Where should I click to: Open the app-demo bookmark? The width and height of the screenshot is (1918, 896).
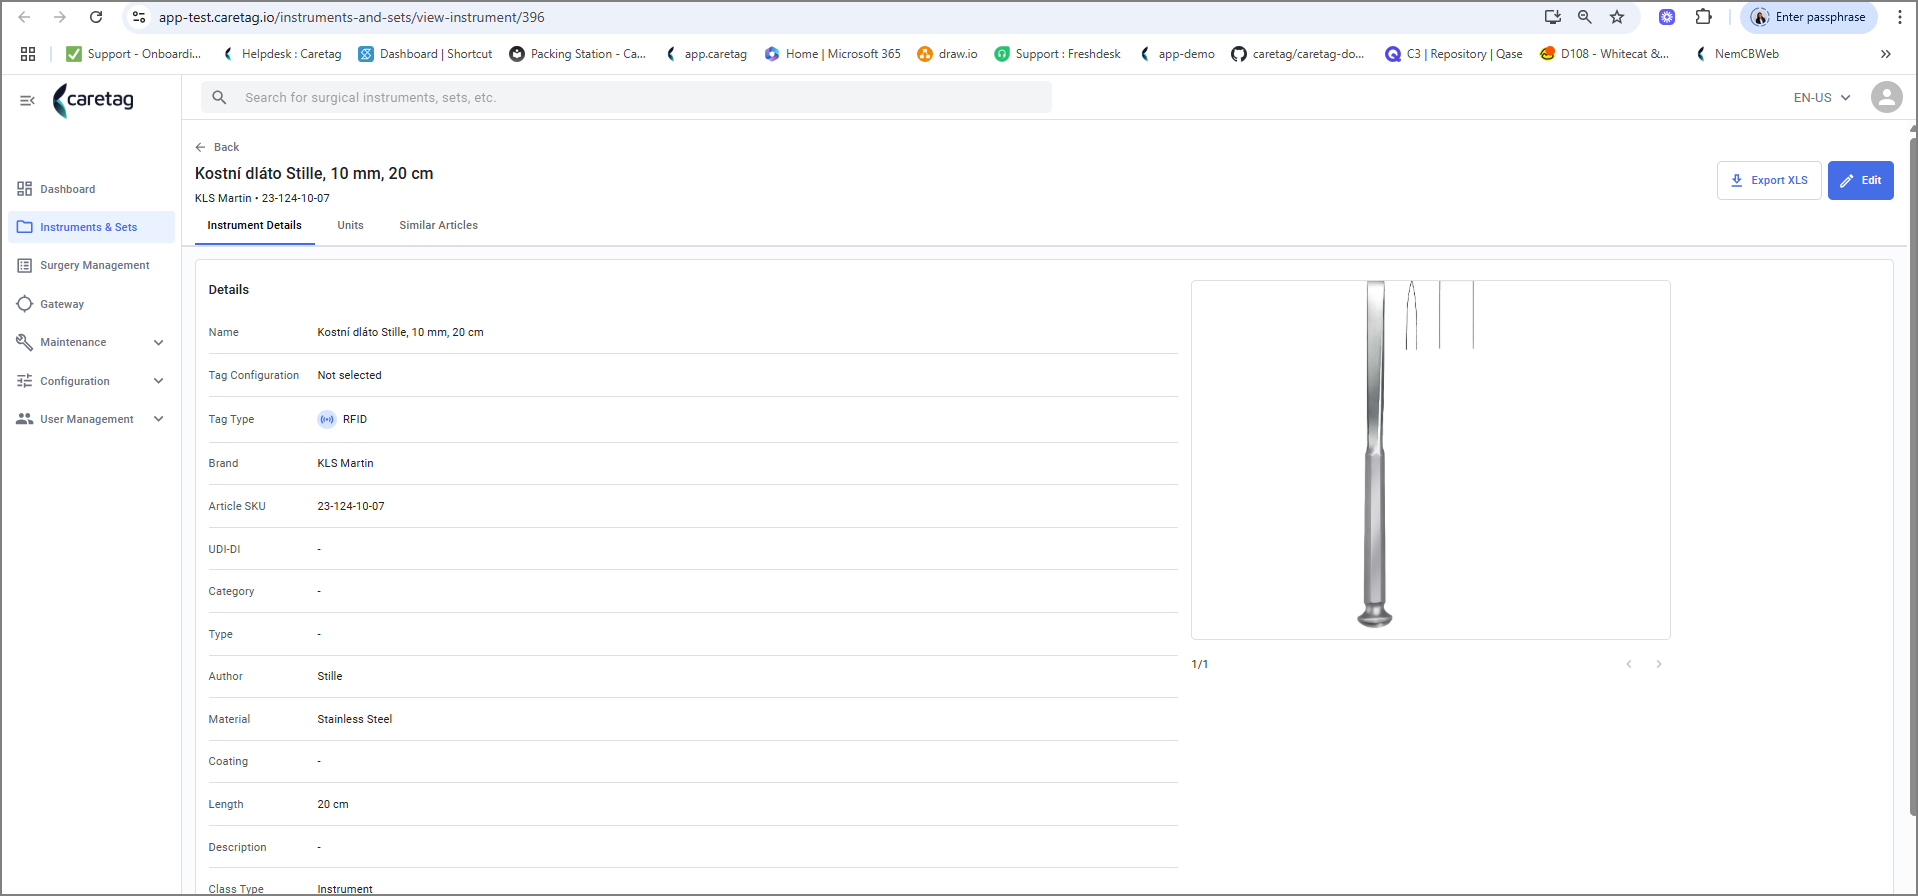click(1176, 54)
